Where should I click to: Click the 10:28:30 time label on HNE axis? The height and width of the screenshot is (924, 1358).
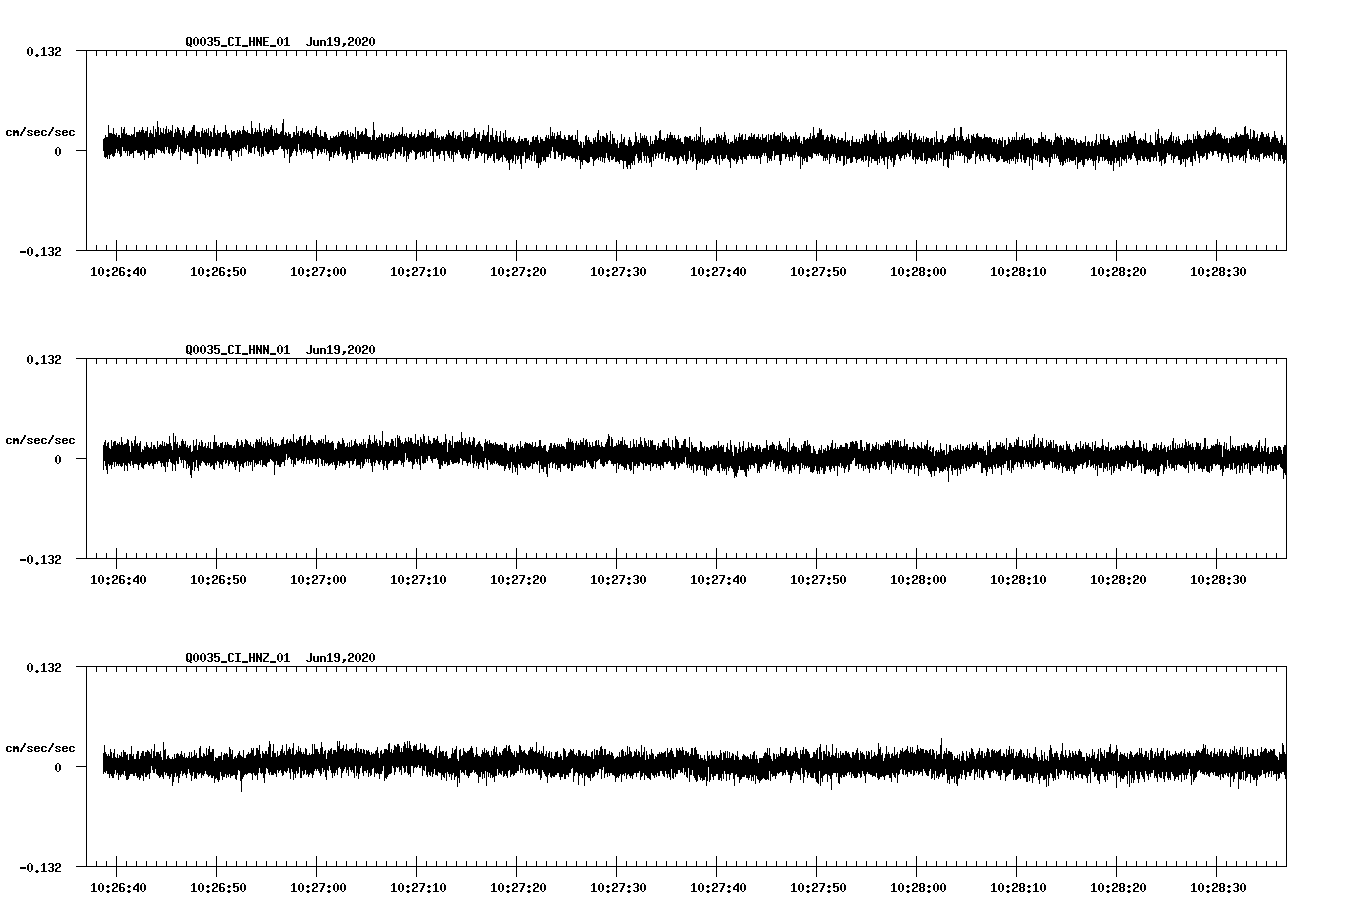(x=1218, y=272)
